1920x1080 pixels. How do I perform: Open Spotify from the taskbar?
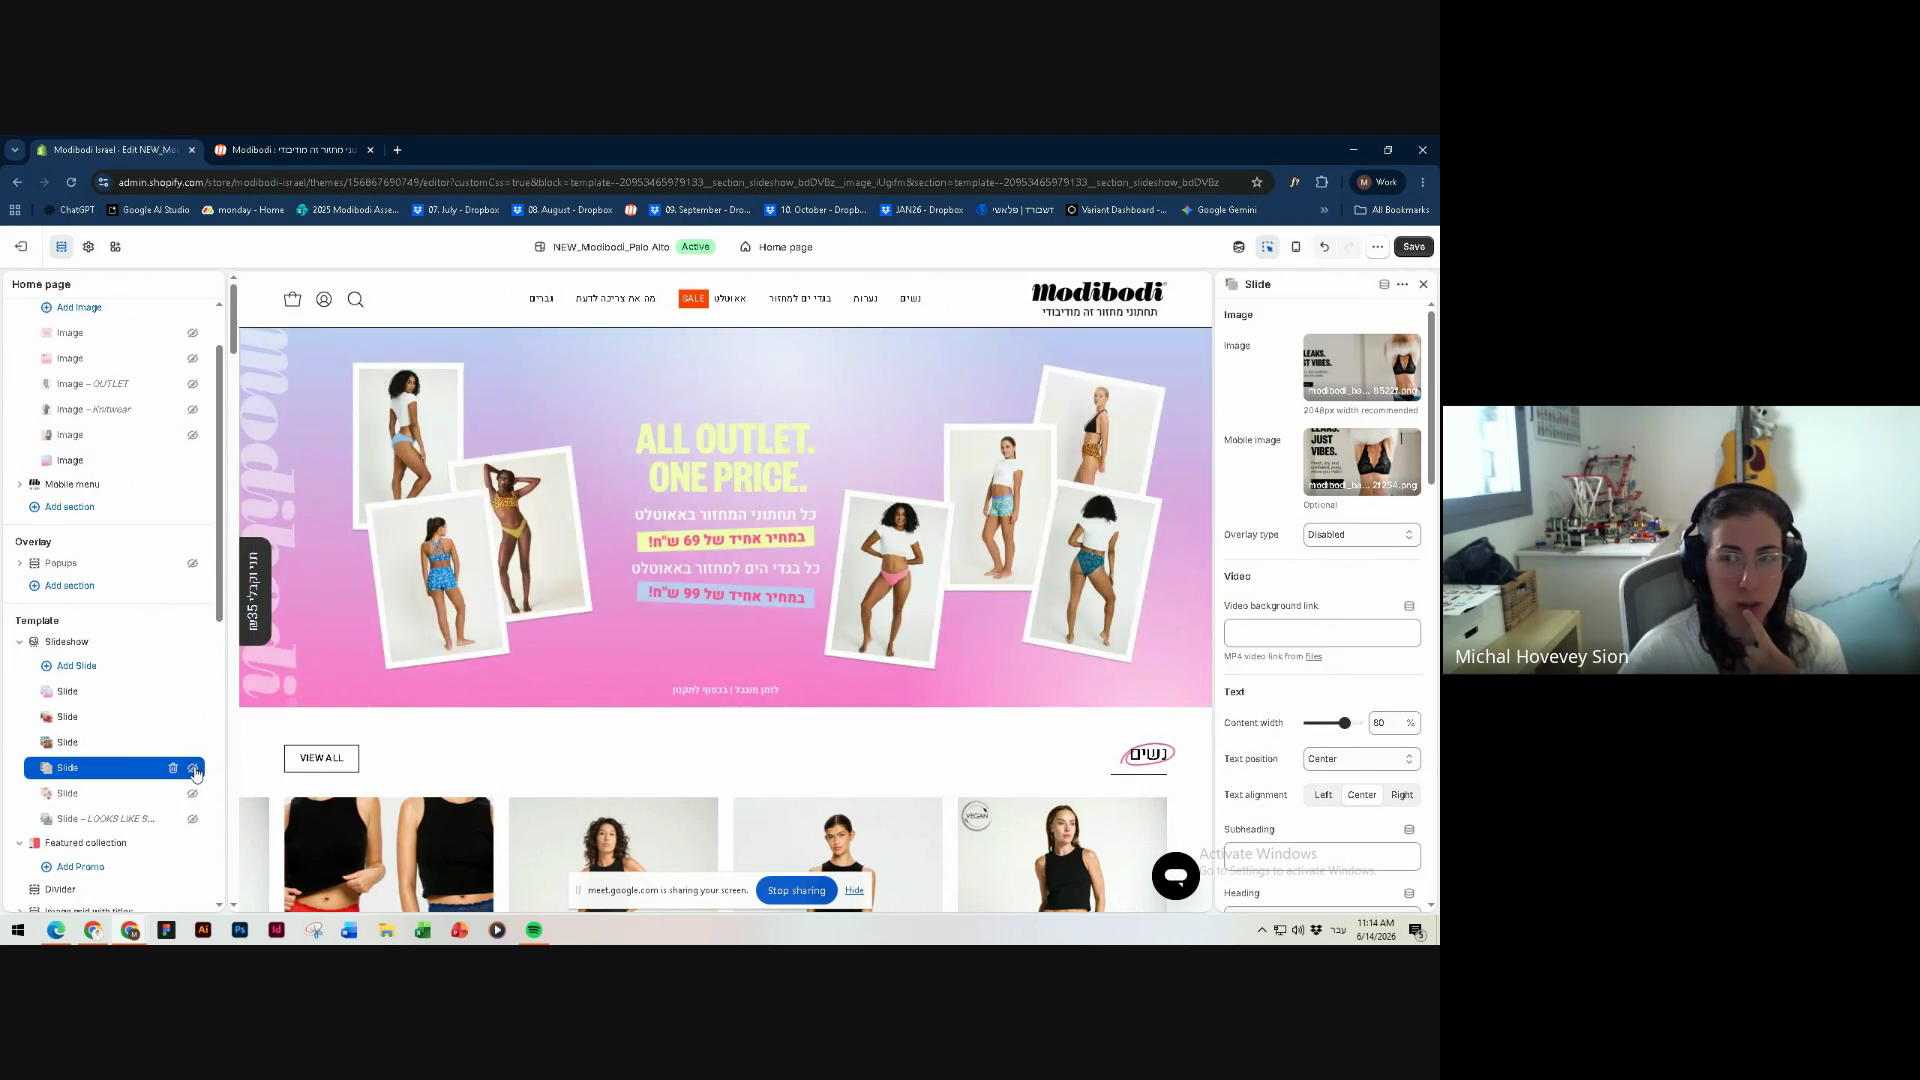(534, 930)
